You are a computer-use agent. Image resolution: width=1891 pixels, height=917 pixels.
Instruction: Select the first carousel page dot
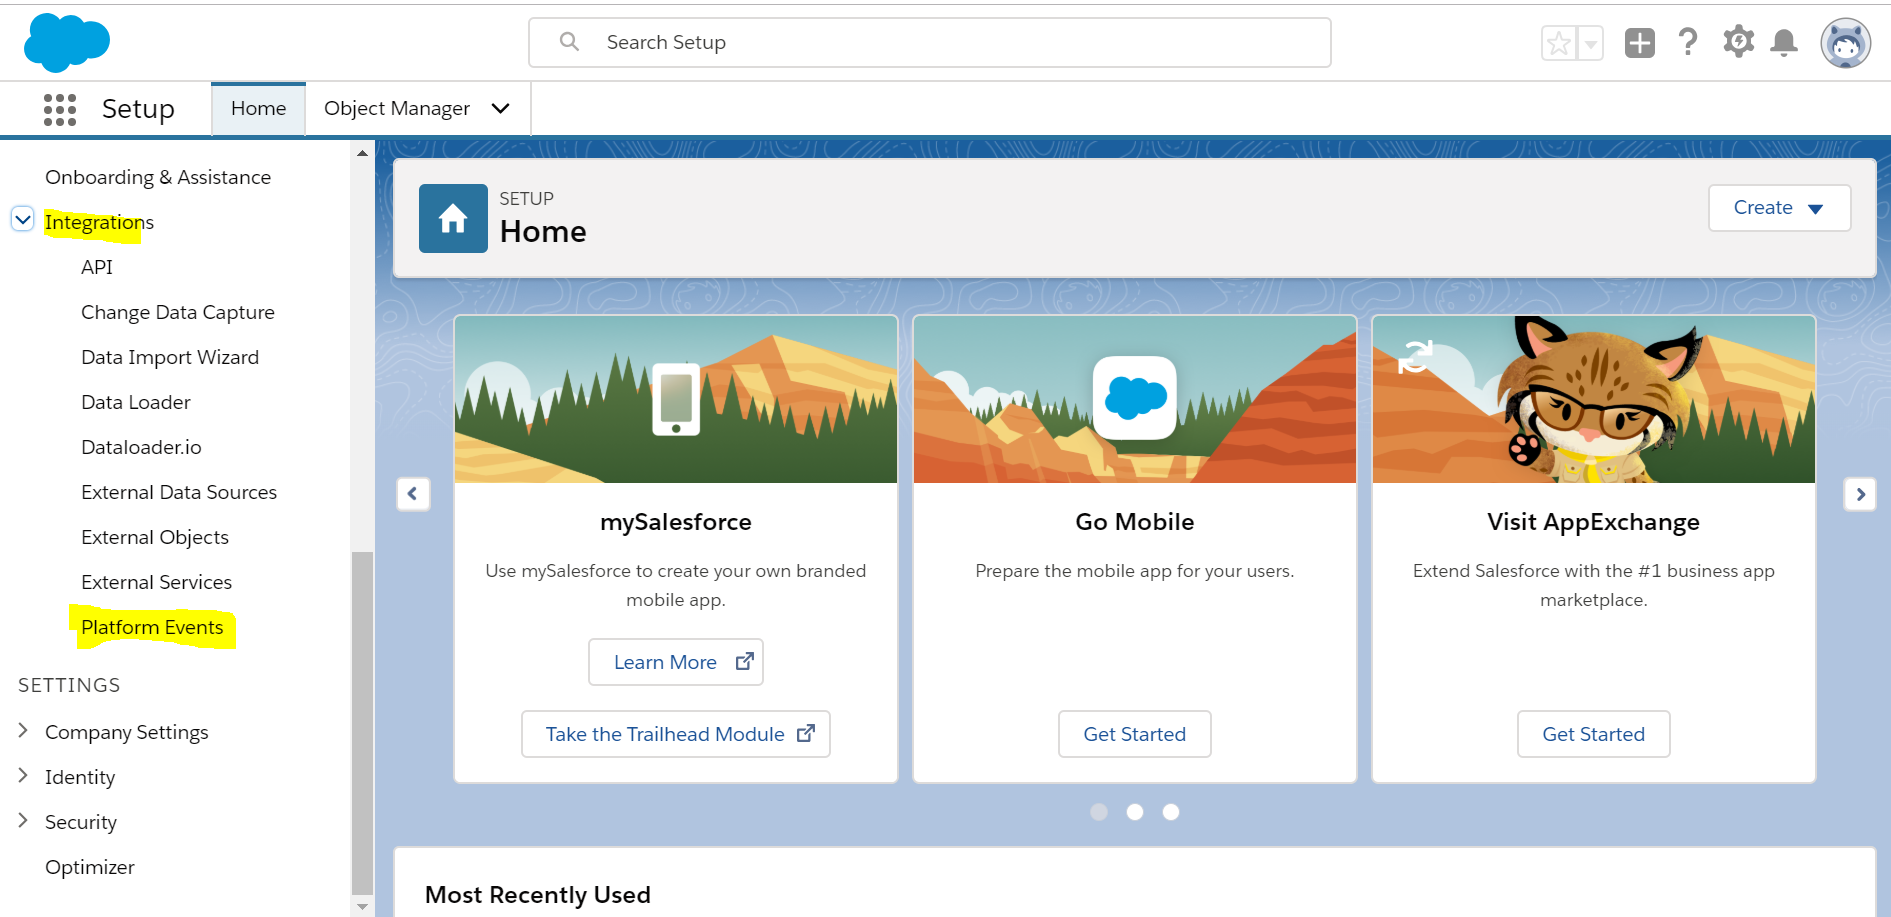coord(1099,812)
